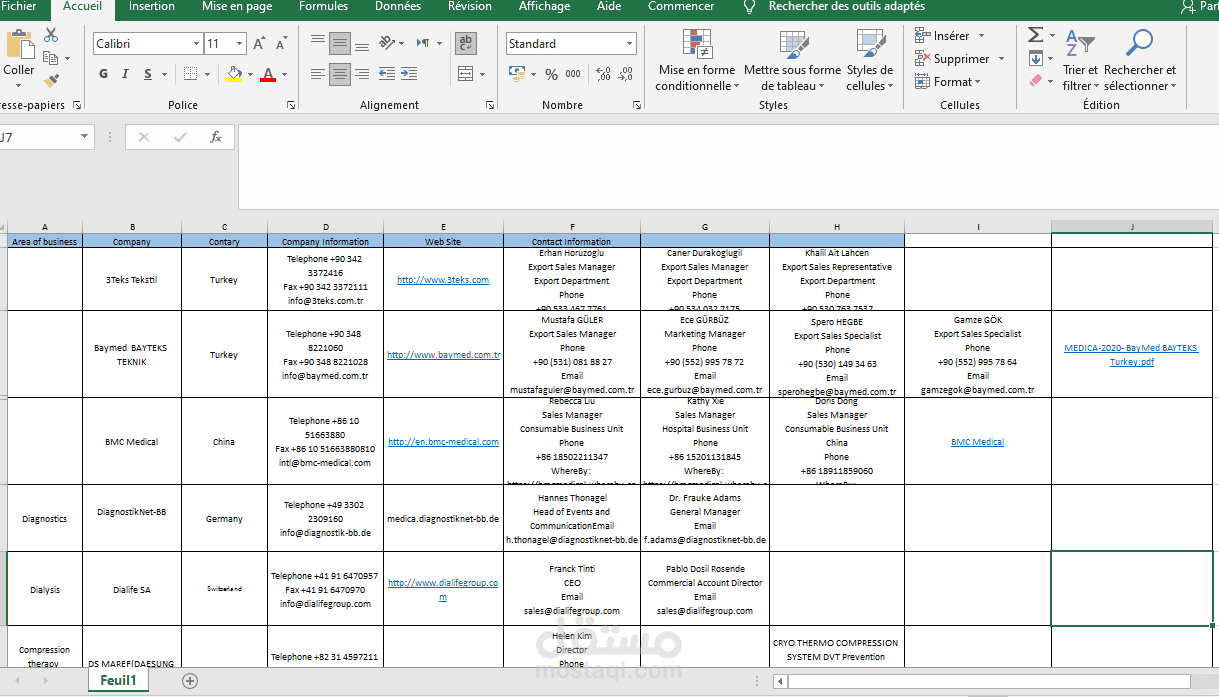Image resolution: width=1219 pixels, height=697 pixels.
Task: Open the Formules tab
Action: tap(324, 7)
